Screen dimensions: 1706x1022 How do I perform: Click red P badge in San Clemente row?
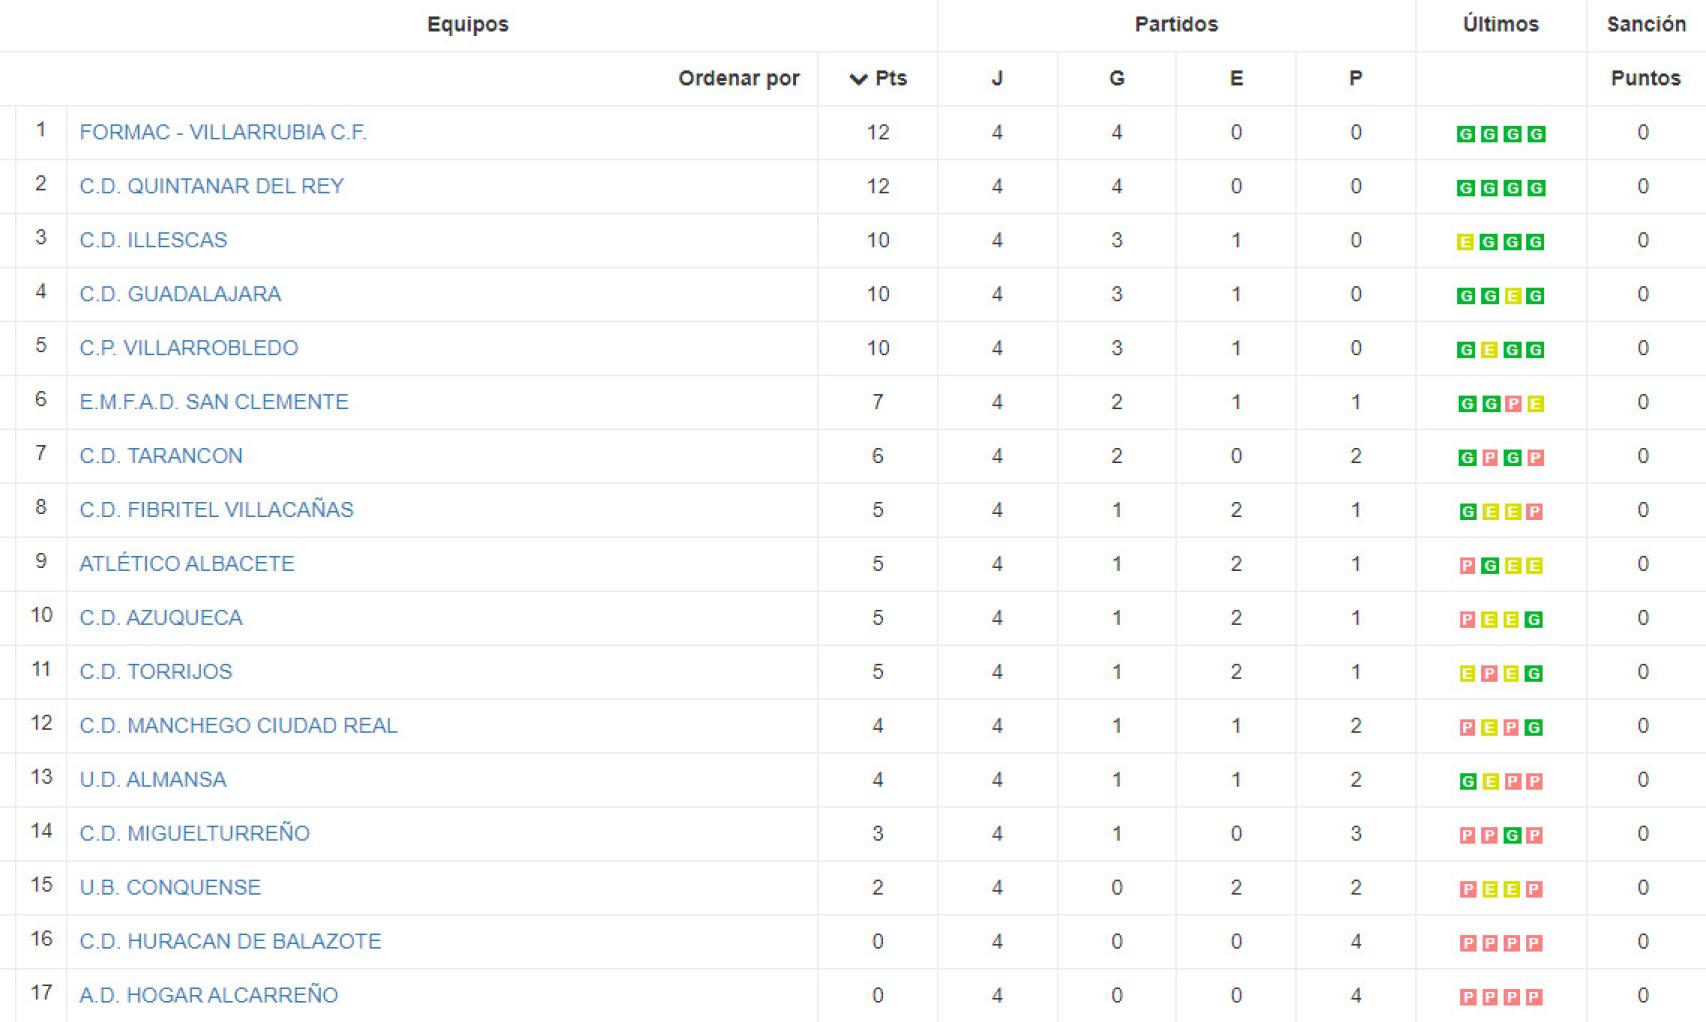click(1513, 404)
